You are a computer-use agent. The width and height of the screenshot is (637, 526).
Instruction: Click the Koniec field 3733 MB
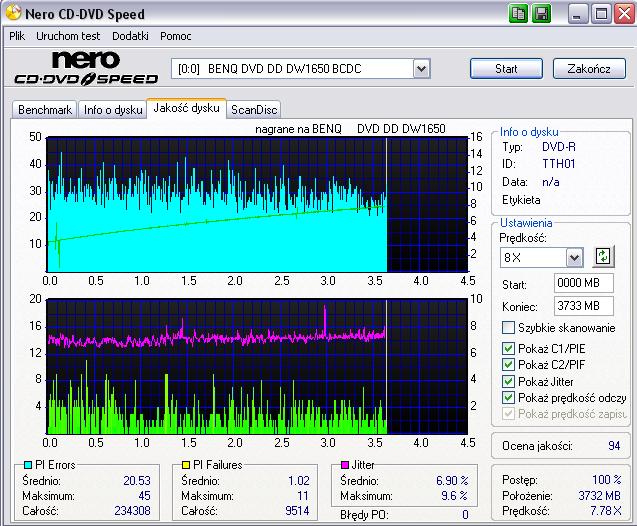pyautogui.click(x=583, y=305)
